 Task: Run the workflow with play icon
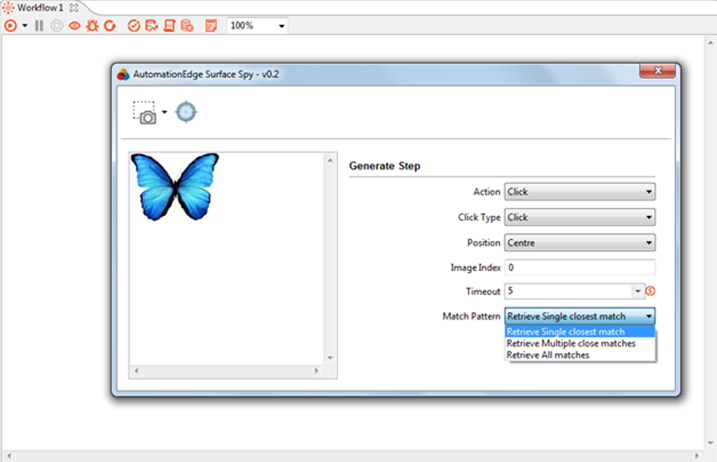click(x=11, y=26)
